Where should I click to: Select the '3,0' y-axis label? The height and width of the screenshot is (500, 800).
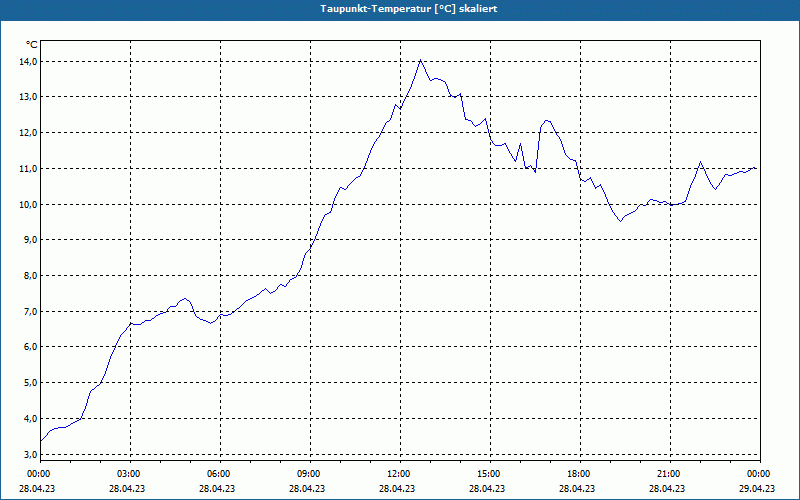coord(31,454)
